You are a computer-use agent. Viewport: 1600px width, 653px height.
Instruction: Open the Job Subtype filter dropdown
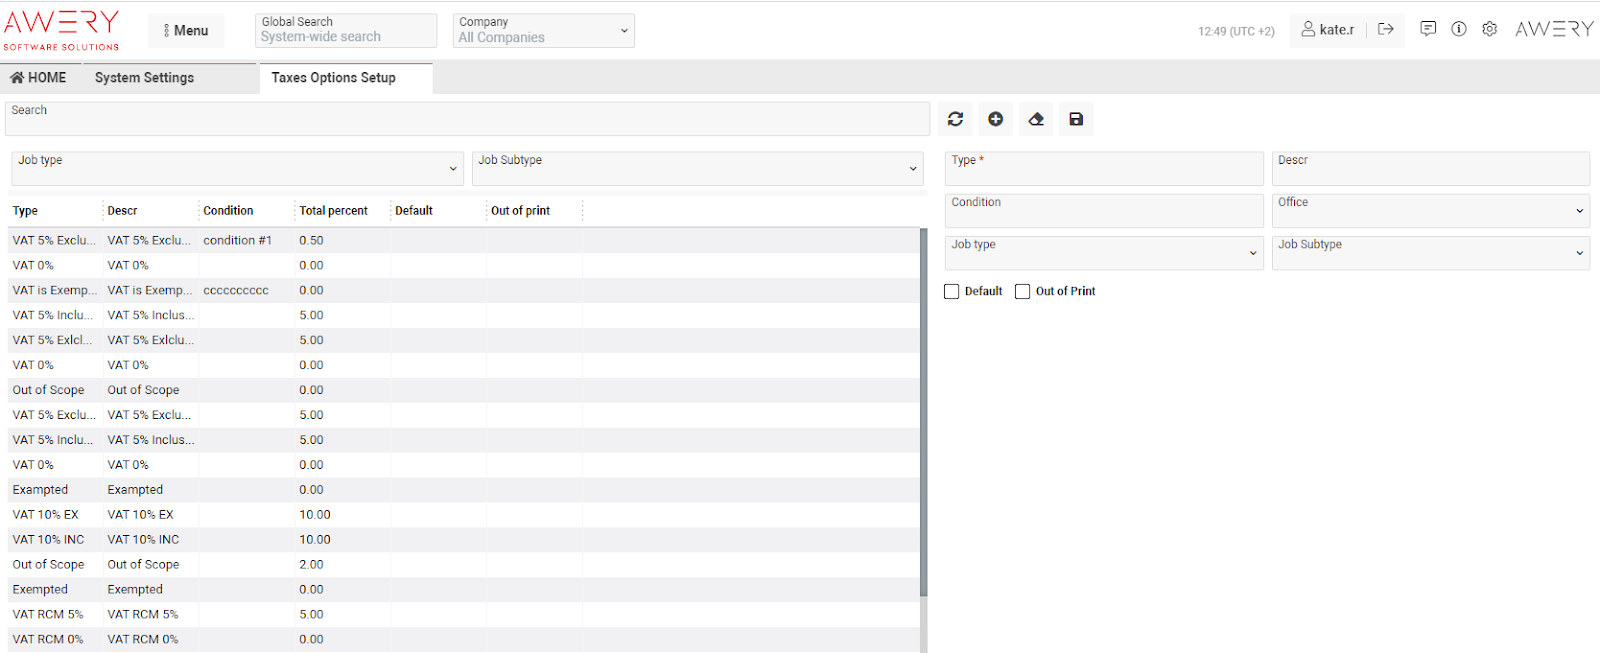697,168
